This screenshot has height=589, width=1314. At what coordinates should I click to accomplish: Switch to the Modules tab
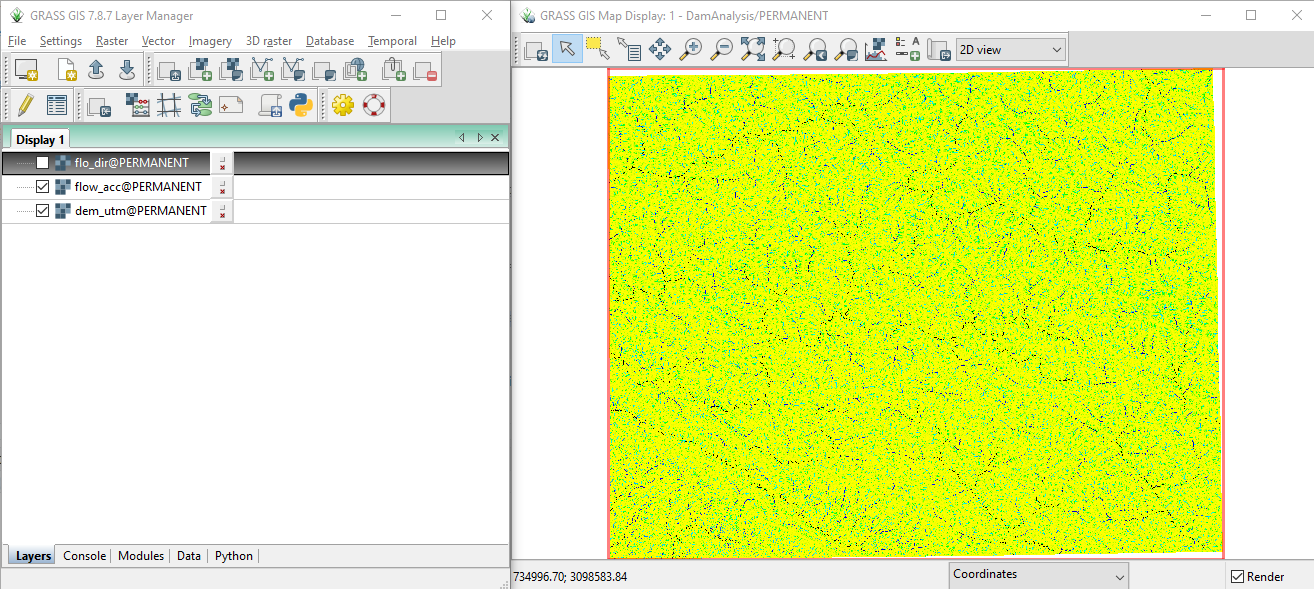point(141,556)
